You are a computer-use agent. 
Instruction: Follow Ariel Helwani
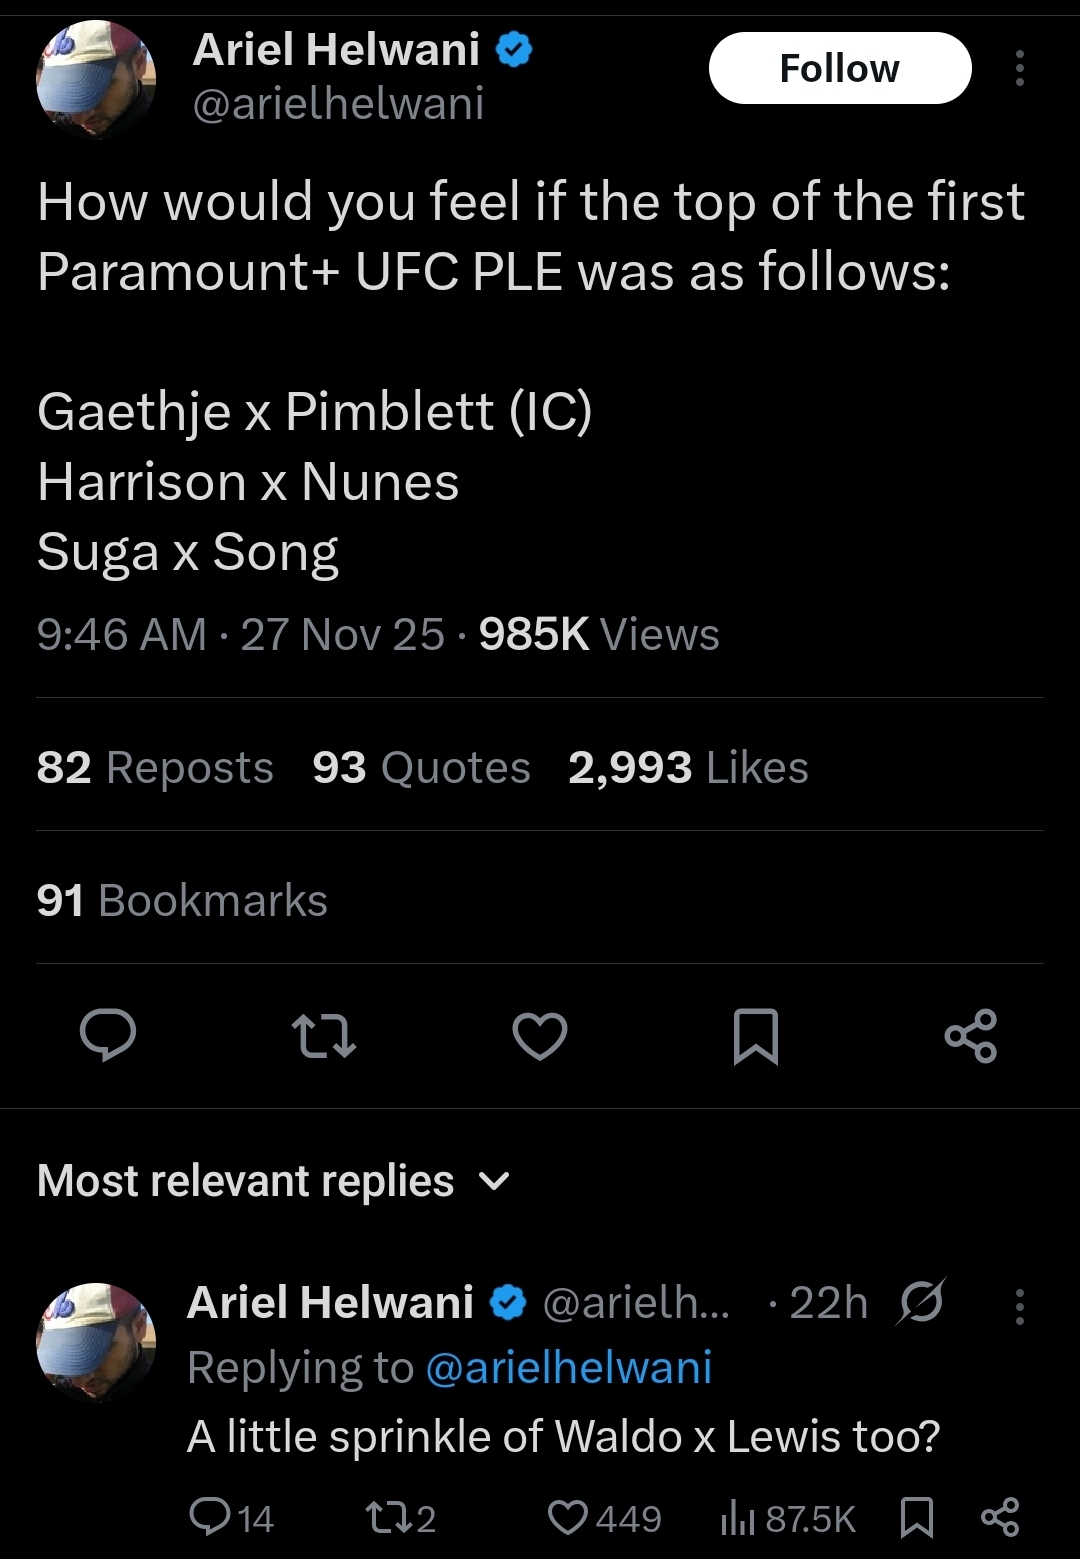click(839, 68)
